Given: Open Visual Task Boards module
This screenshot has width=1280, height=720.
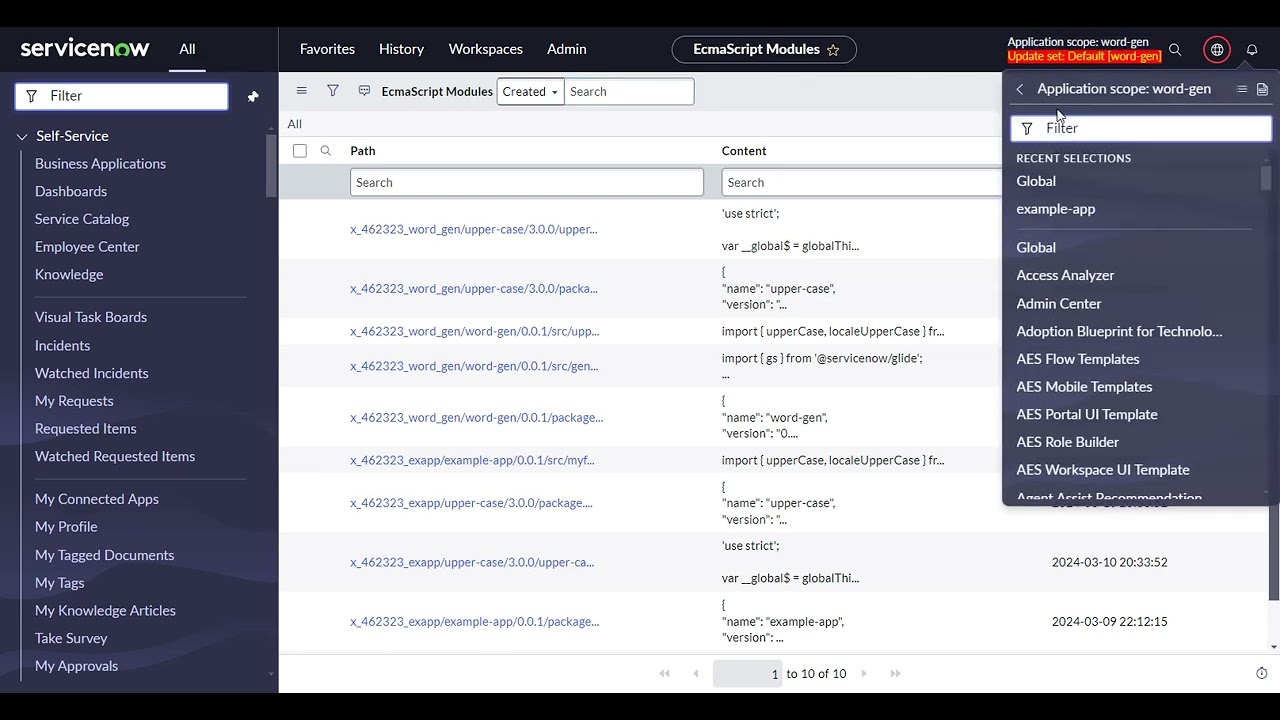Looking at the screenshot, I should click(x=91, y=317).
